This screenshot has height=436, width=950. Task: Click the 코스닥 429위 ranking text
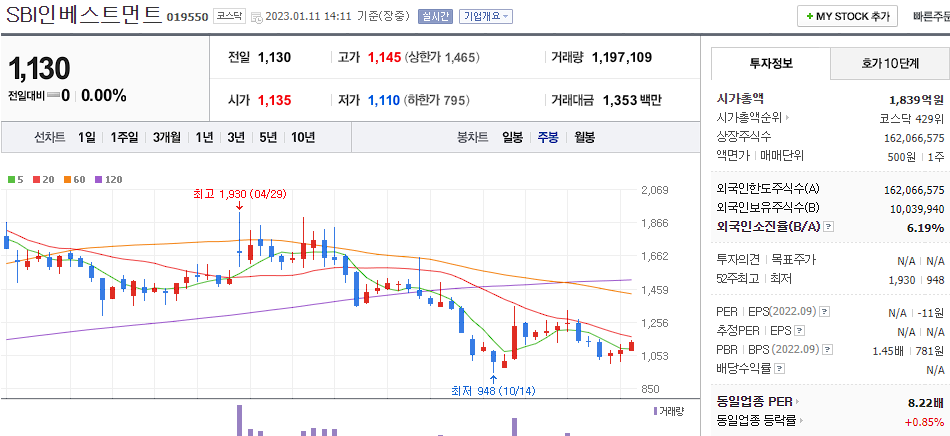click(912, 118)
